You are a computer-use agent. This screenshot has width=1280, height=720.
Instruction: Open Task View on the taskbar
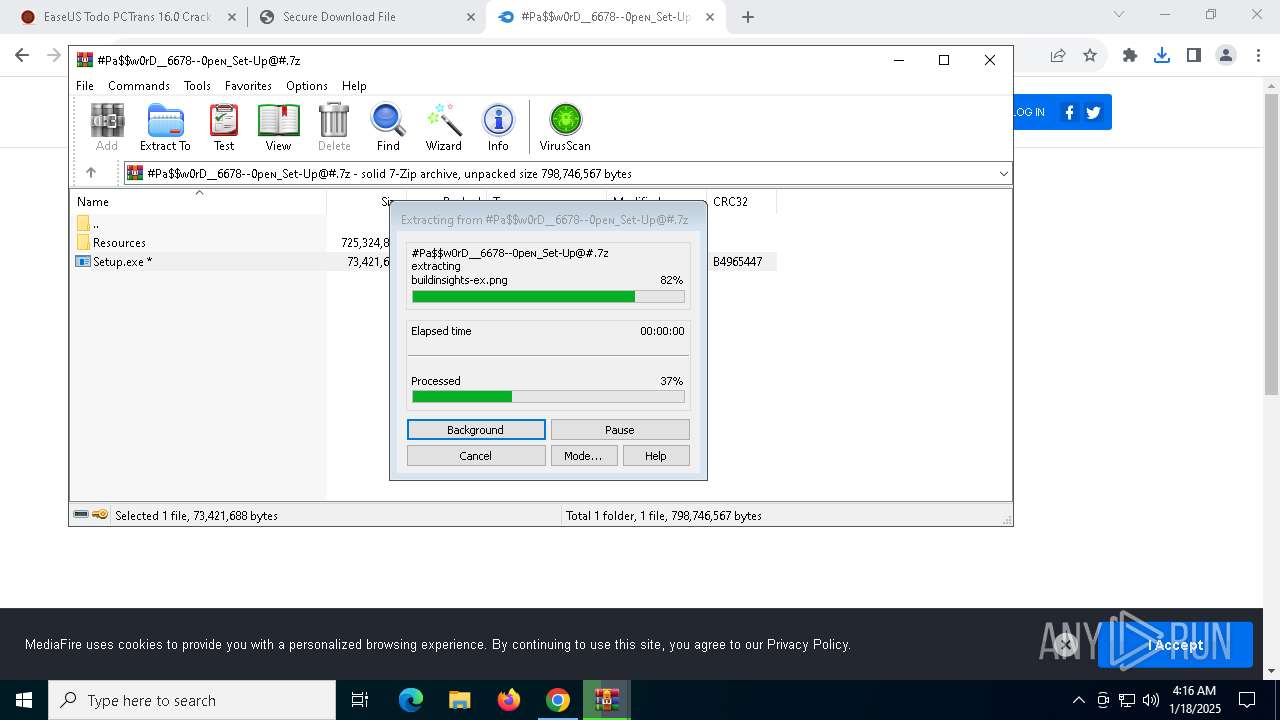(x=360, y=700)
